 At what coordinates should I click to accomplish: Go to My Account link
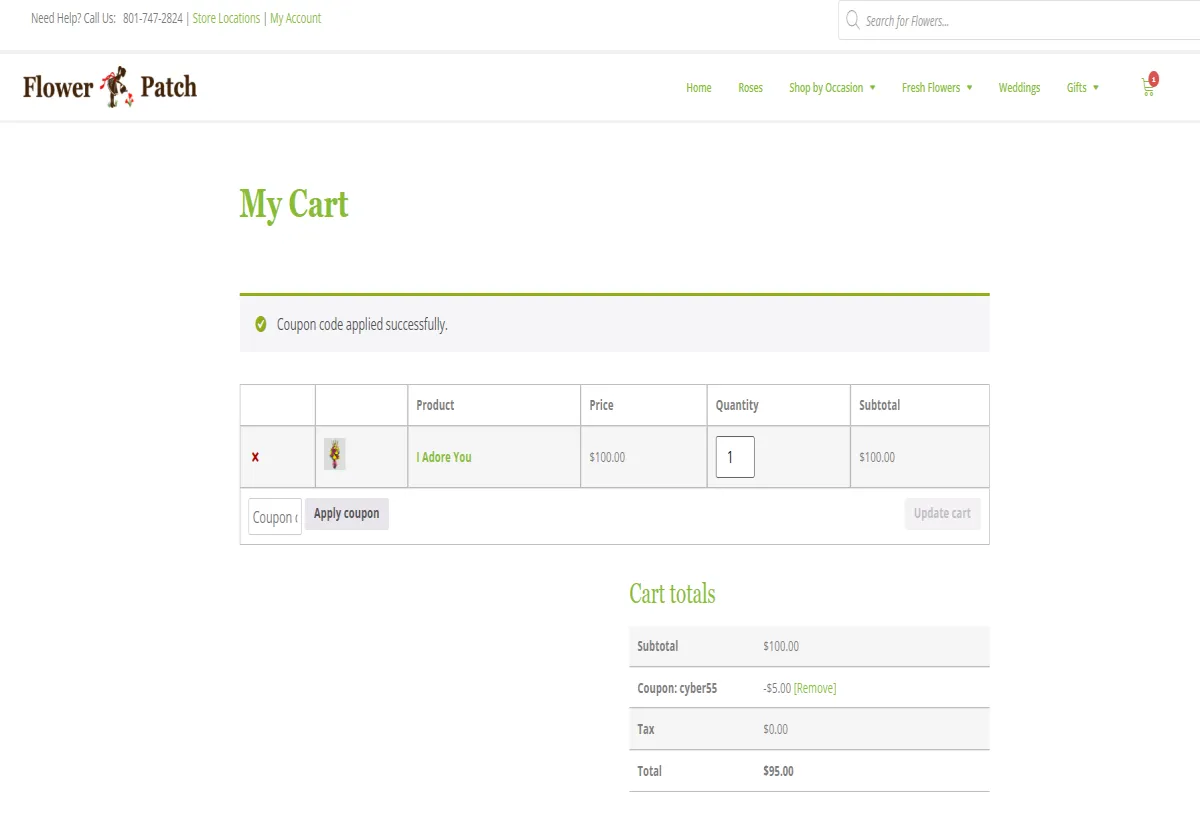295,18
